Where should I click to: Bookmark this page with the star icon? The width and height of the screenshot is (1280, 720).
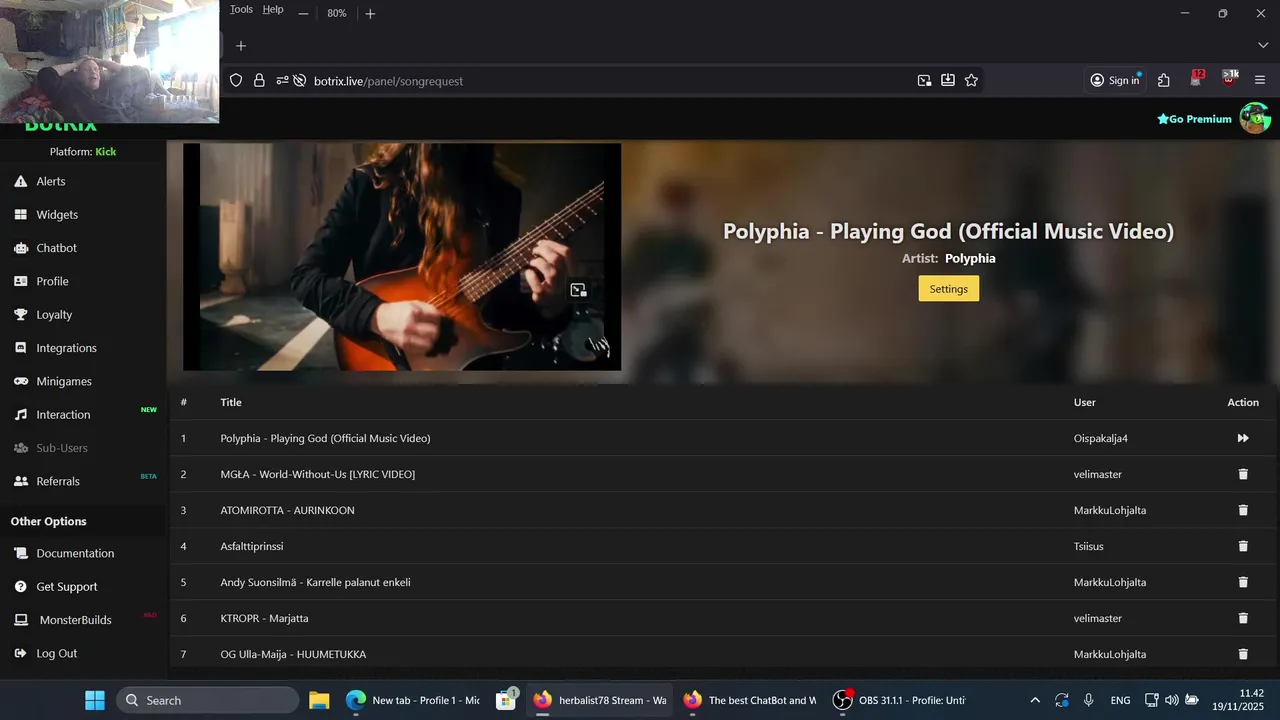click(971, 80)
